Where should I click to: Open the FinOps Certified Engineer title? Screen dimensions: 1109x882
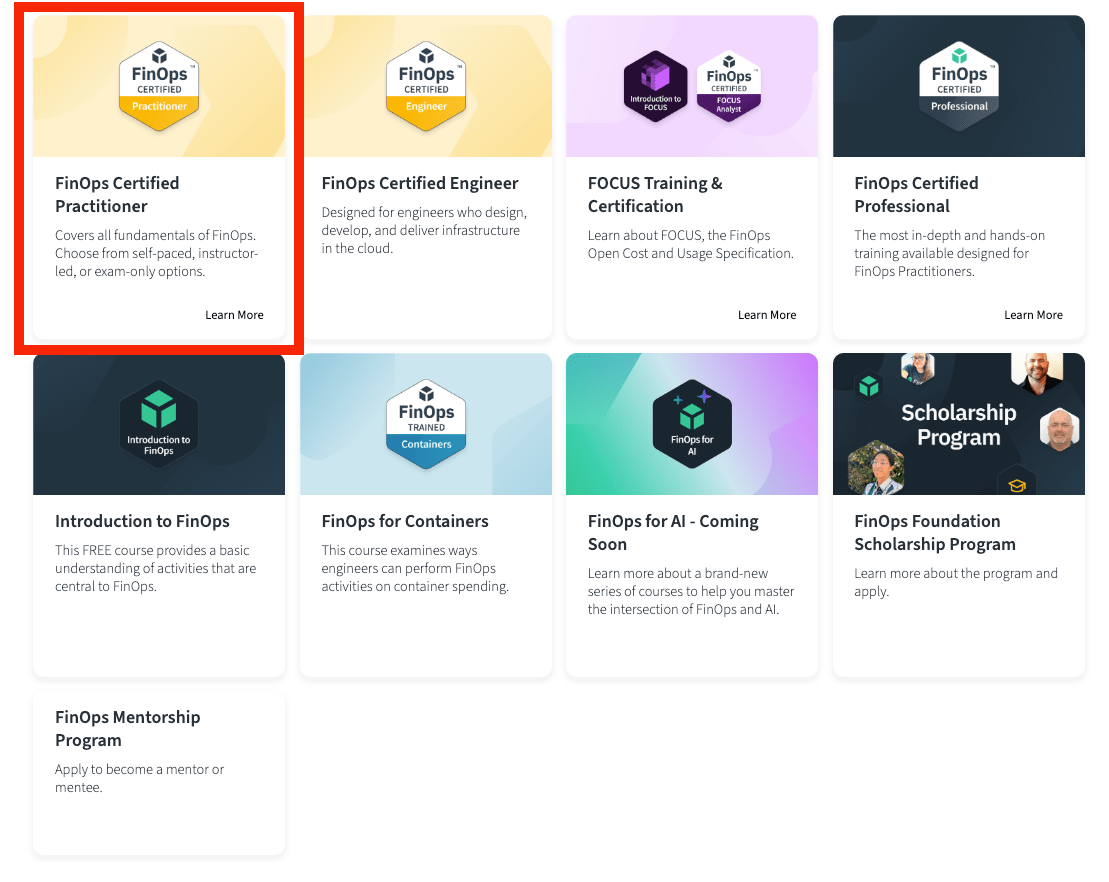click(x=419, y=183)
